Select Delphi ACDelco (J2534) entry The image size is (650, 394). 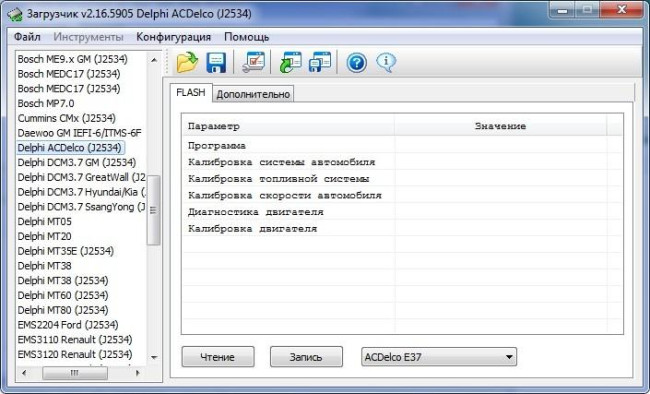point(70,148)
